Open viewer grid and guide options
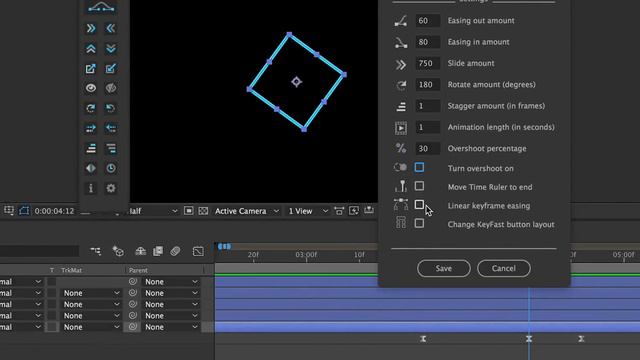Viewport: 640px width, 360px height. pyautogui.click(x=9, y=211)
